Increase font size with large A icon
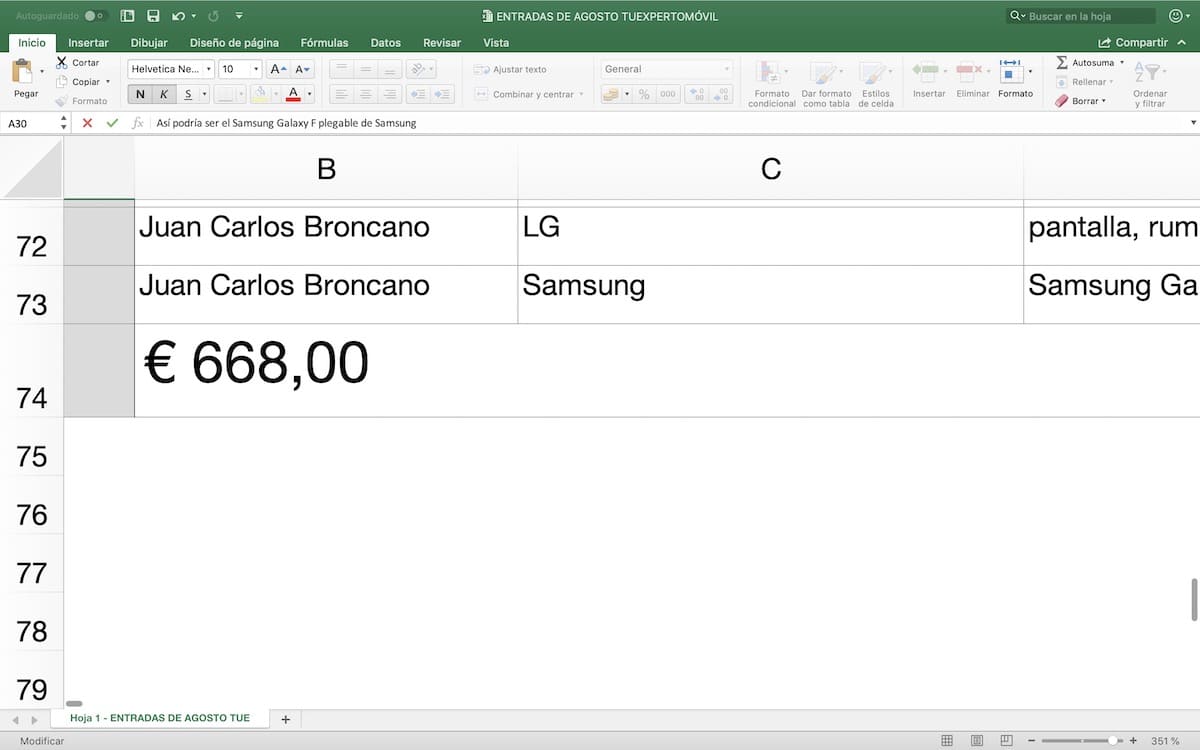 click(x=278, y=69)
